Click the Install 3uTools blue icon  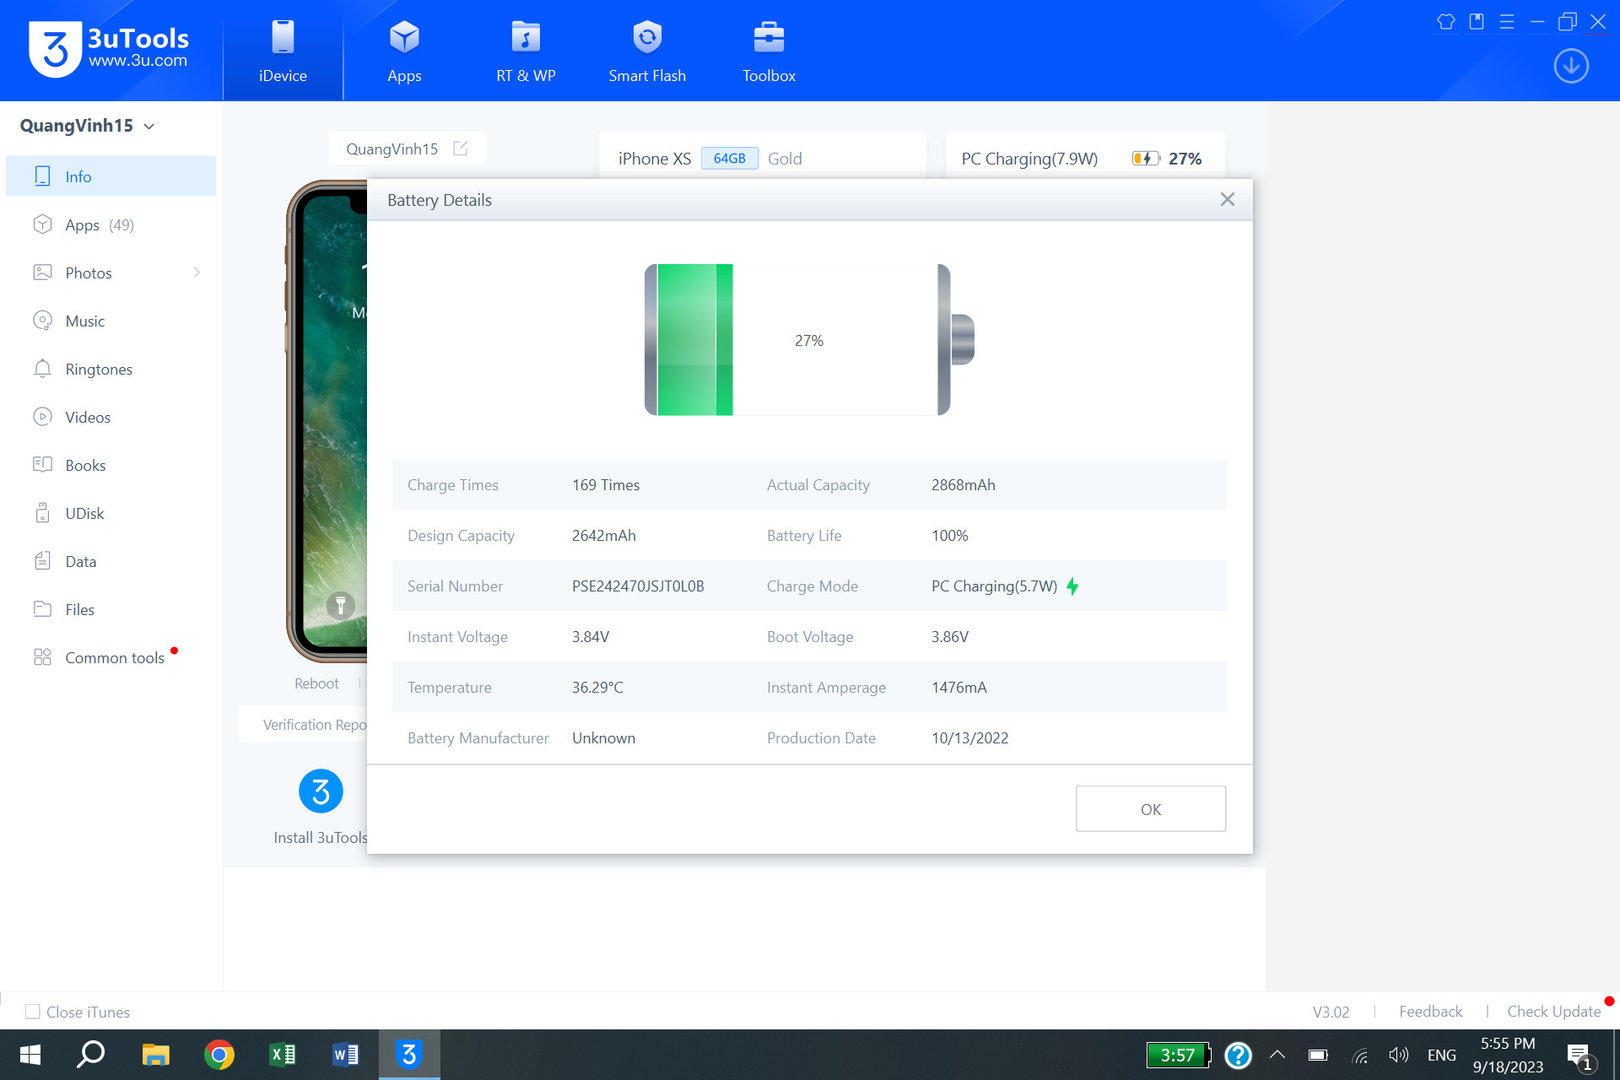point(321,792)
